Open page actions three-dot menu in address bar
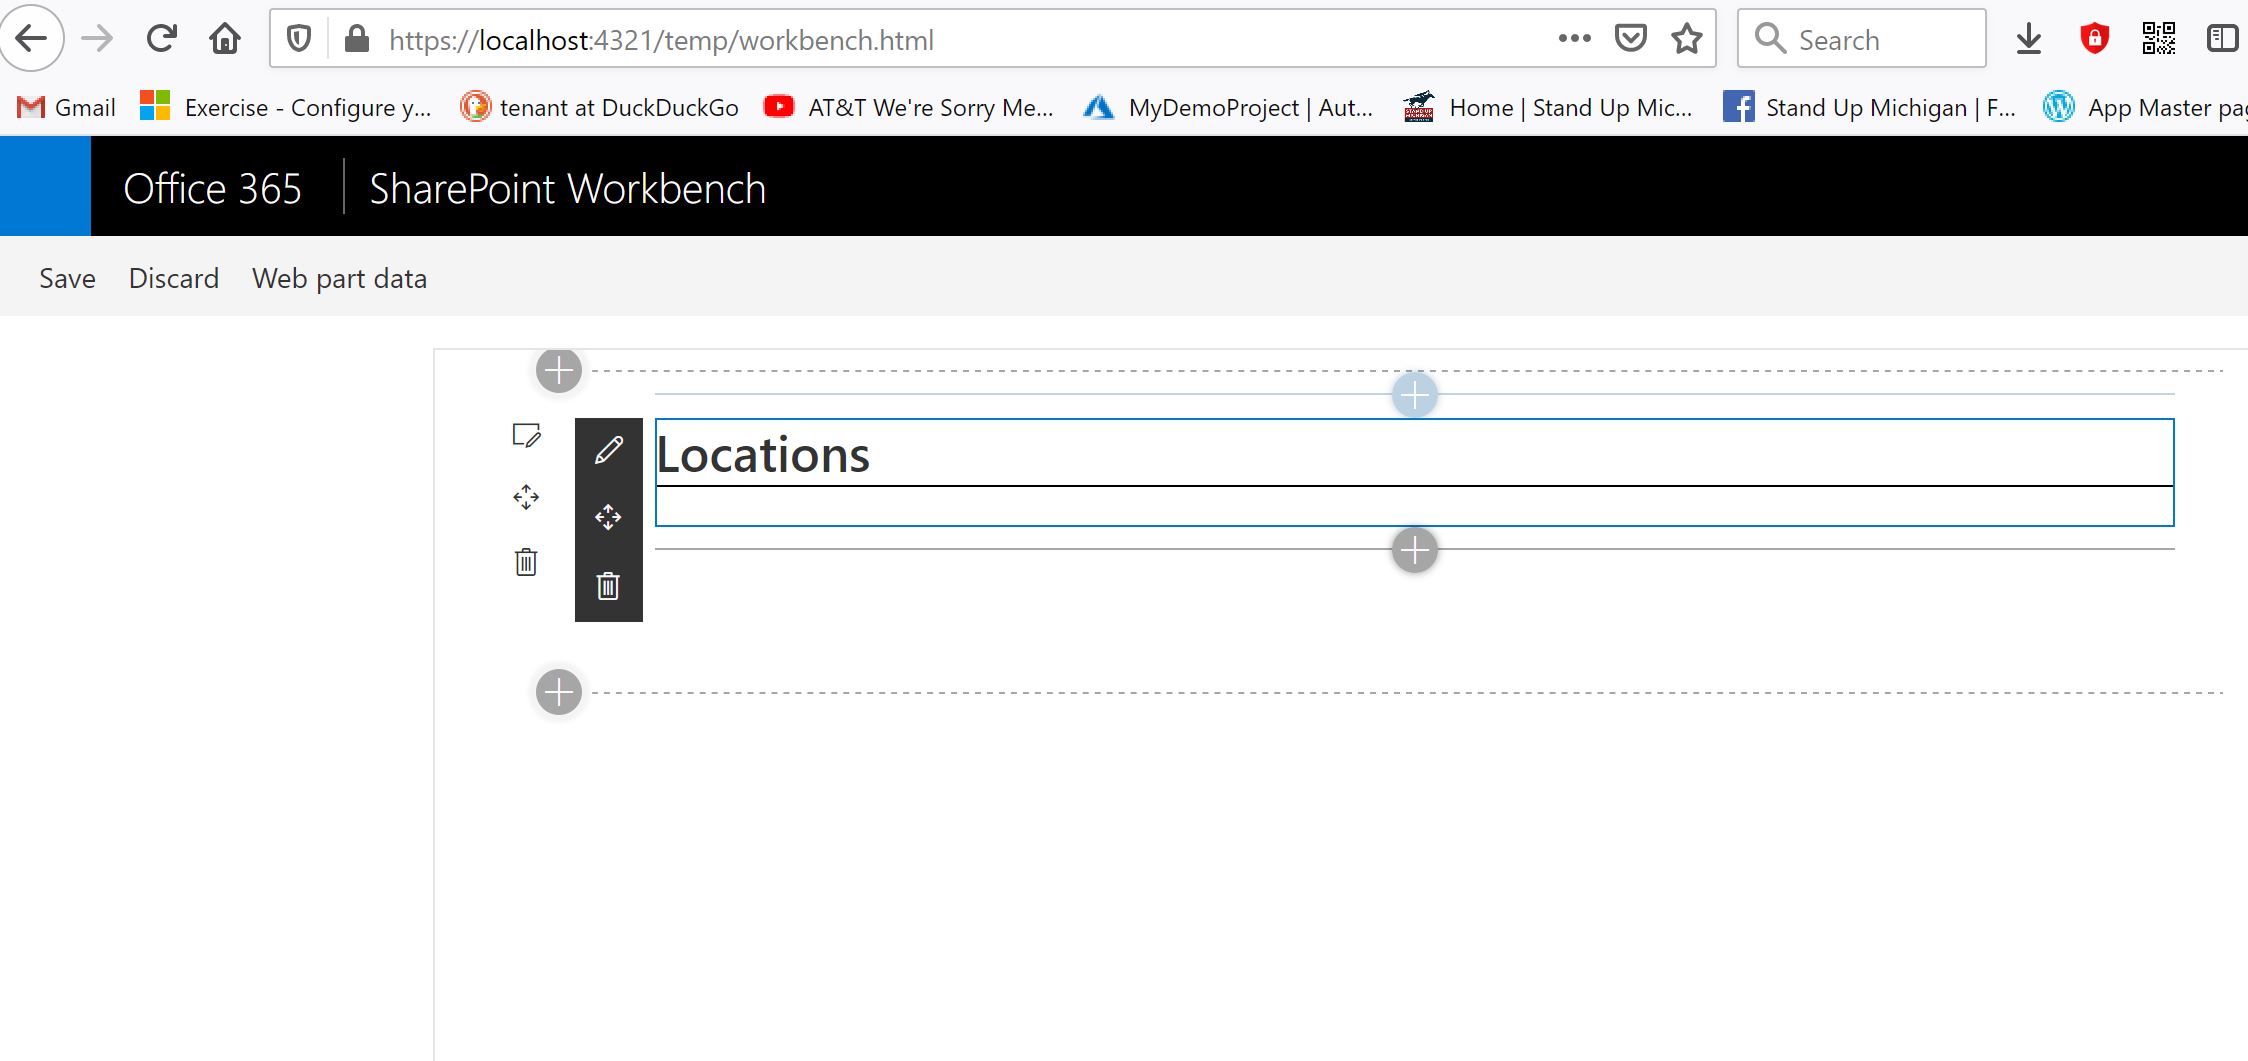The height and width of the screenshot is (1061, 2248). pos(1574,39)
